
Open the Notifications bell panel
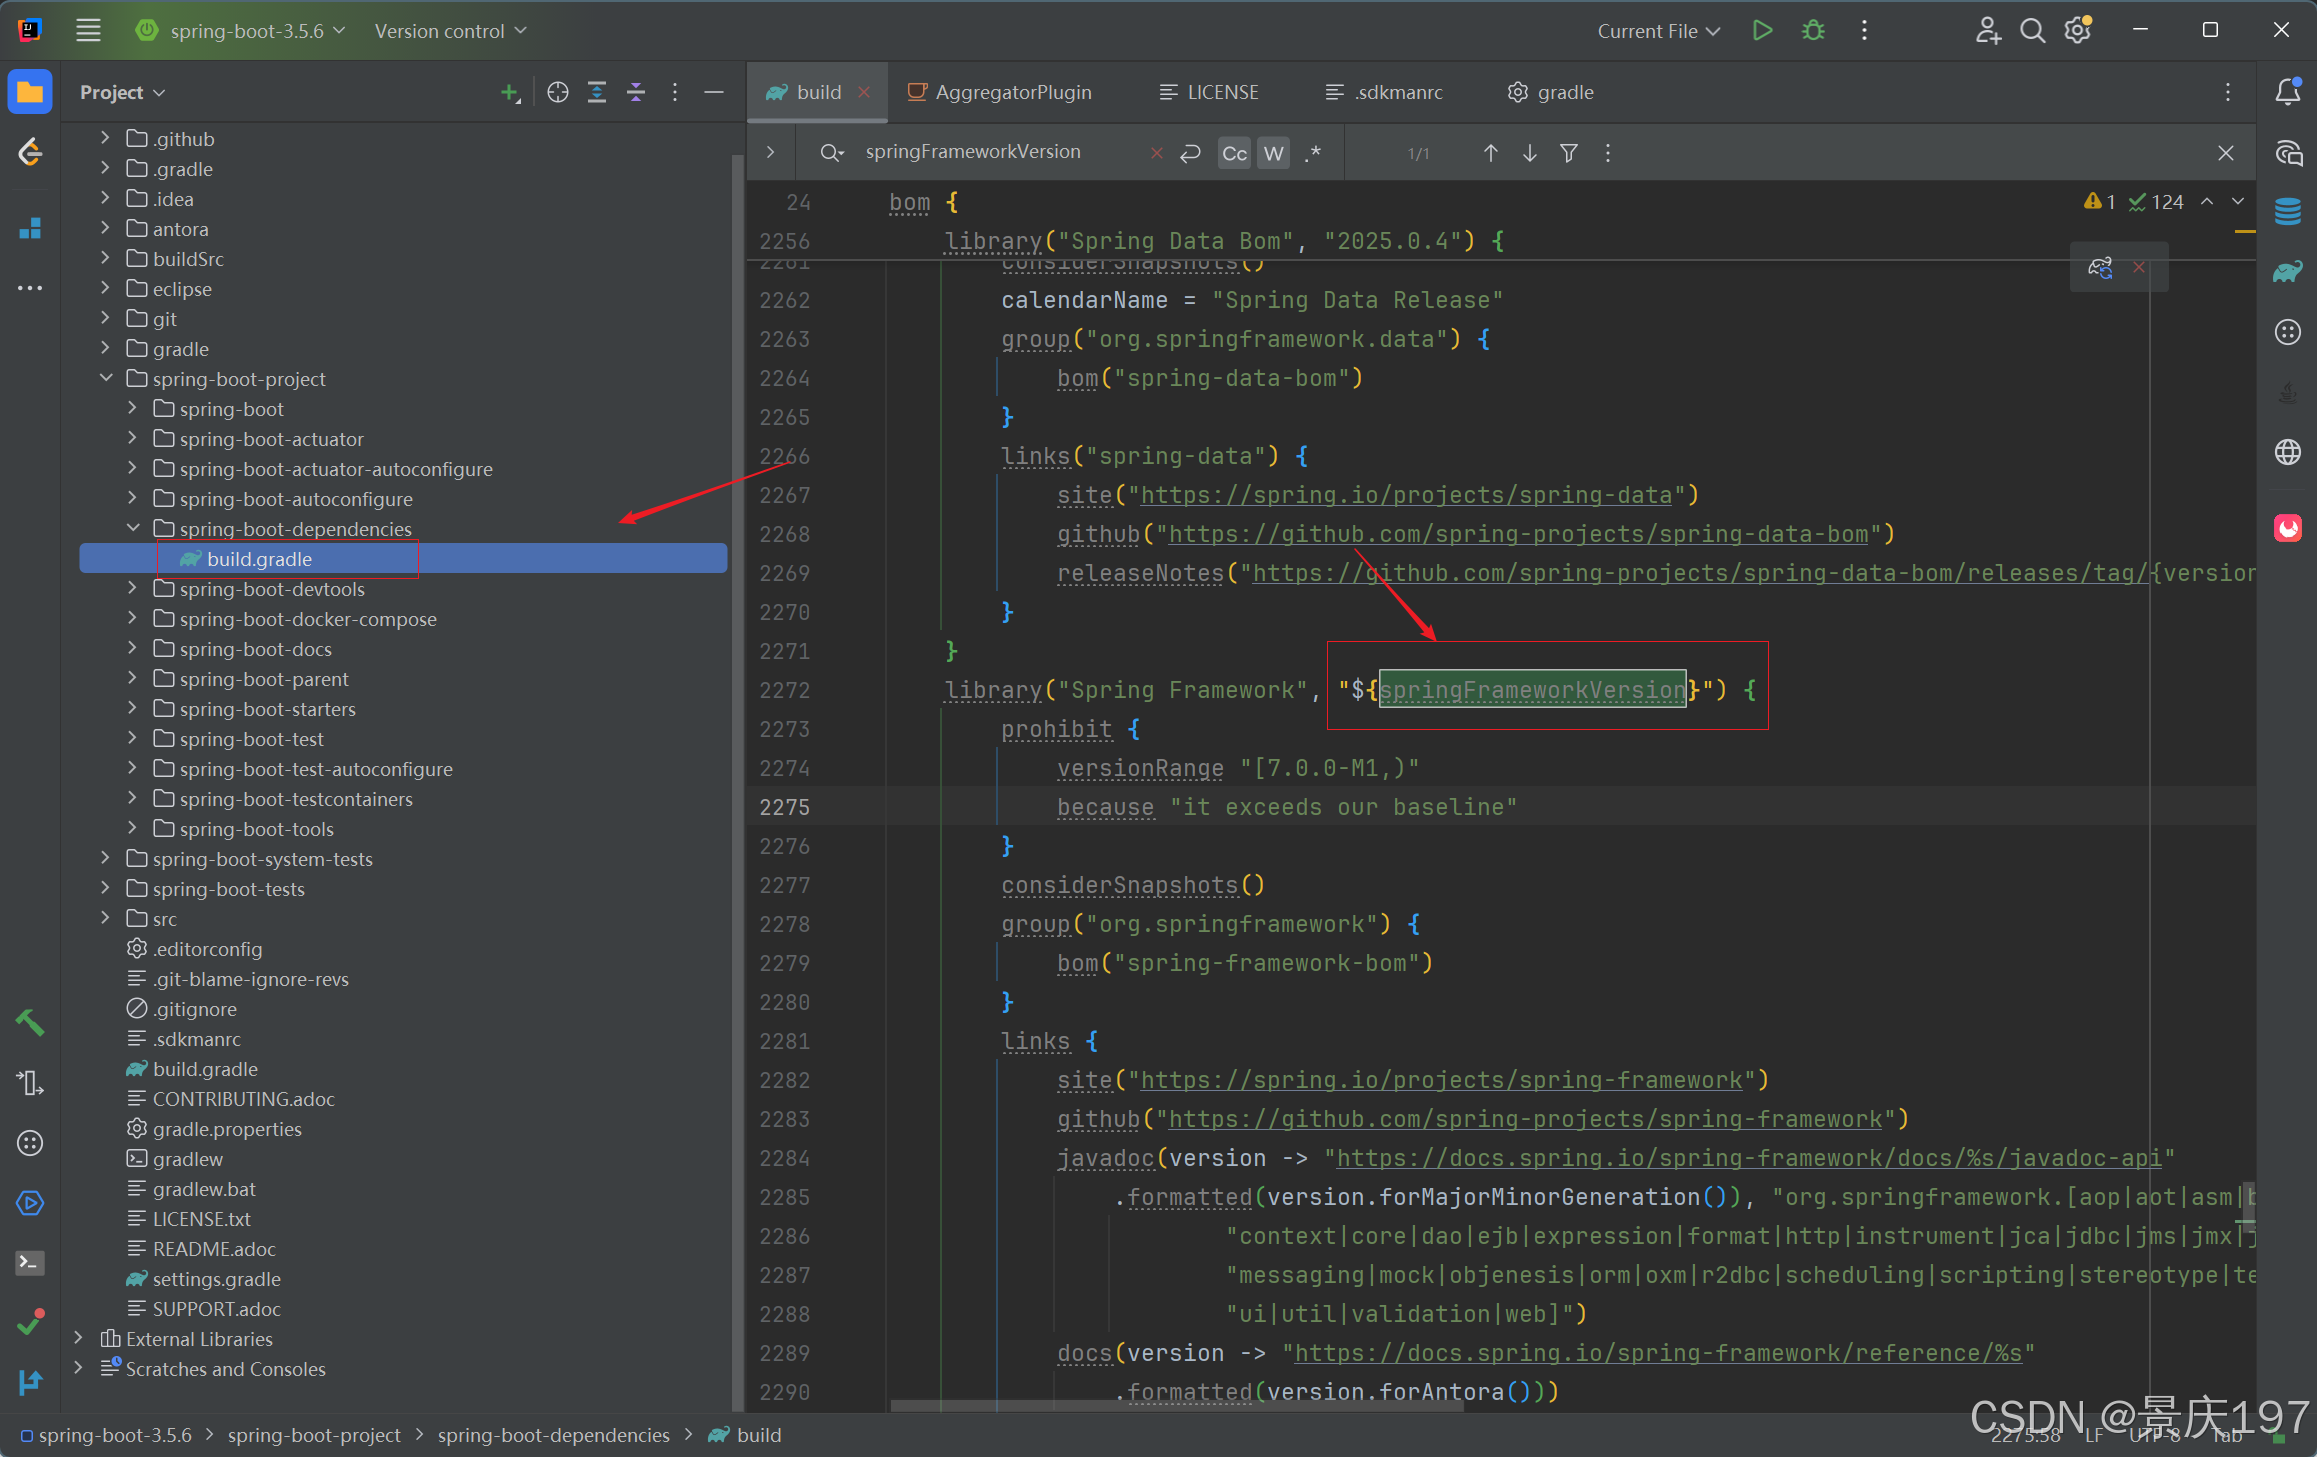[2288, 91]
